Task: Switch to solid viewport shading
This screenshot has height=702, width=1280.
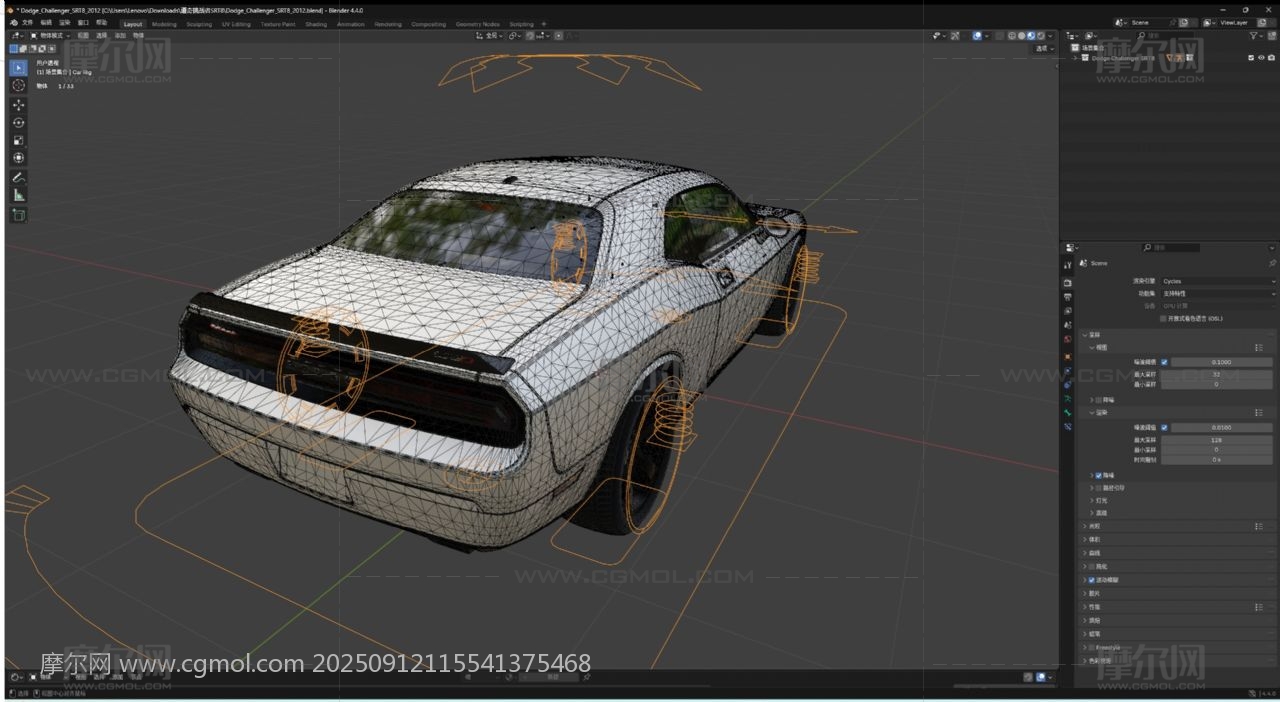Action: click(1022, 36)
